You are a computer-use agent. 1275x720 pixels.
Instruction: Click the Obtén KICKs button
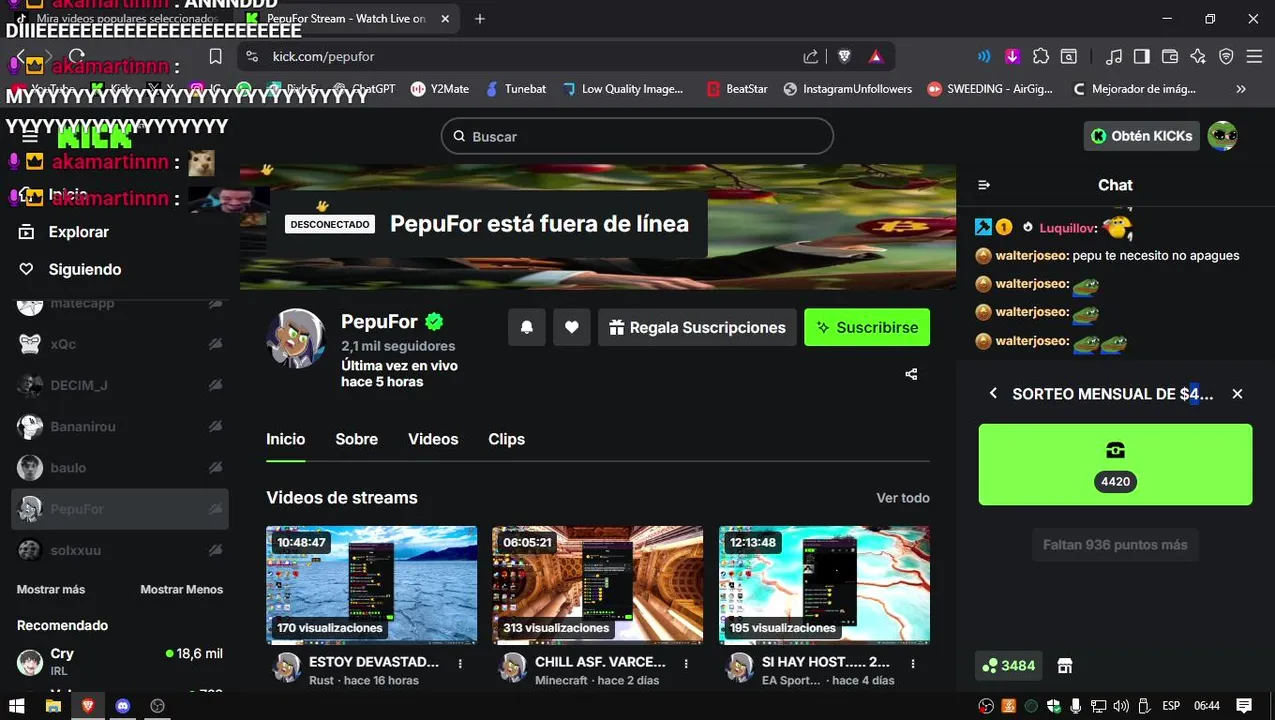tap(1141, 136)
